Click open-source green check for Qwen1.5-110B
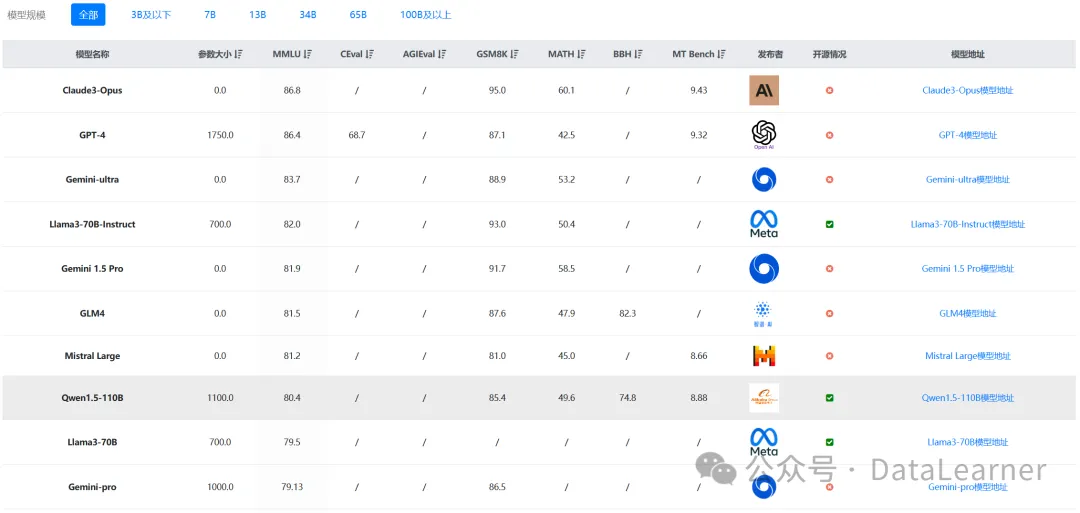 [x=829, y=398]
